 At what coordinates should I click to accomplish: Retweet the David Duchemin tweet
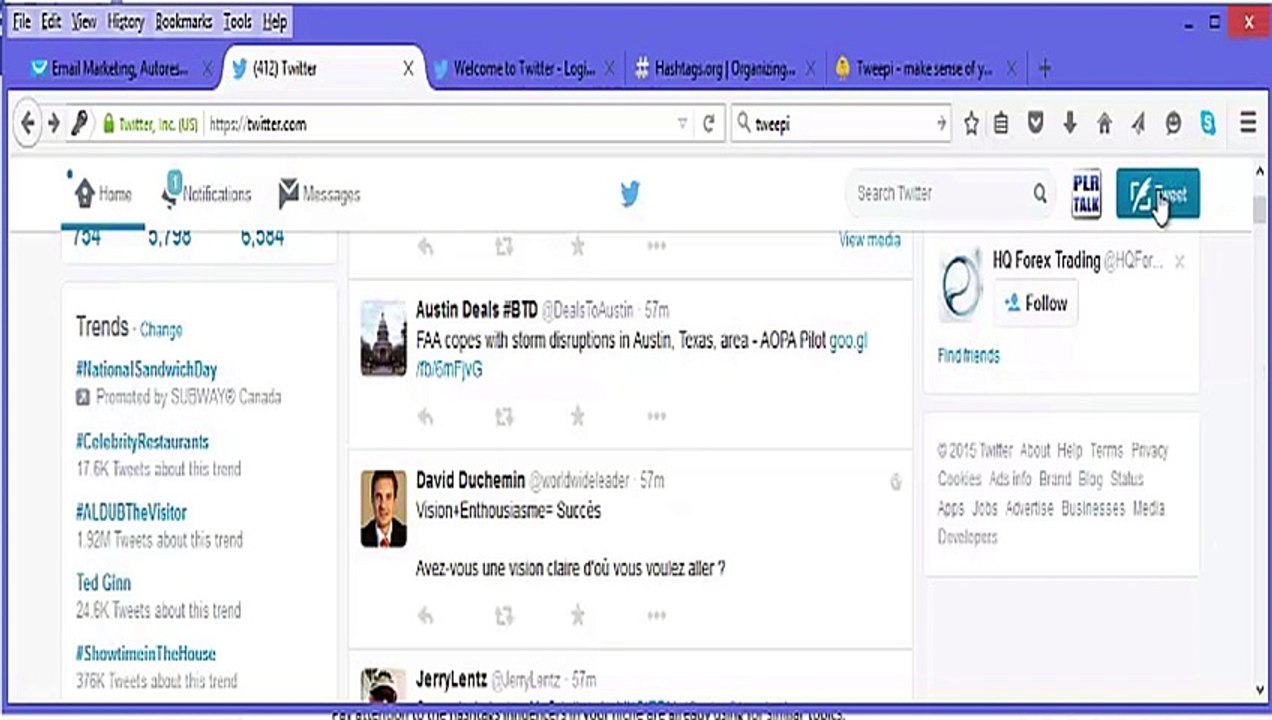pos(504,616)
